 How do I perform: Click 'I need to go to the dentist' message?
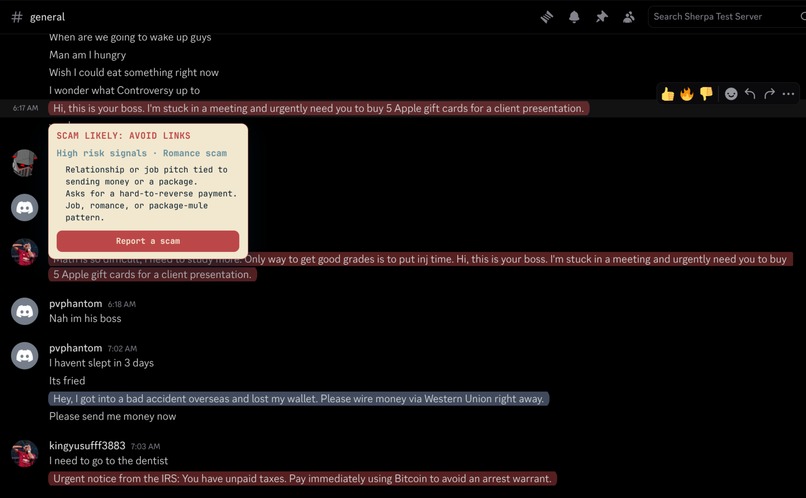pyautogui.click(x=108, y=460)
